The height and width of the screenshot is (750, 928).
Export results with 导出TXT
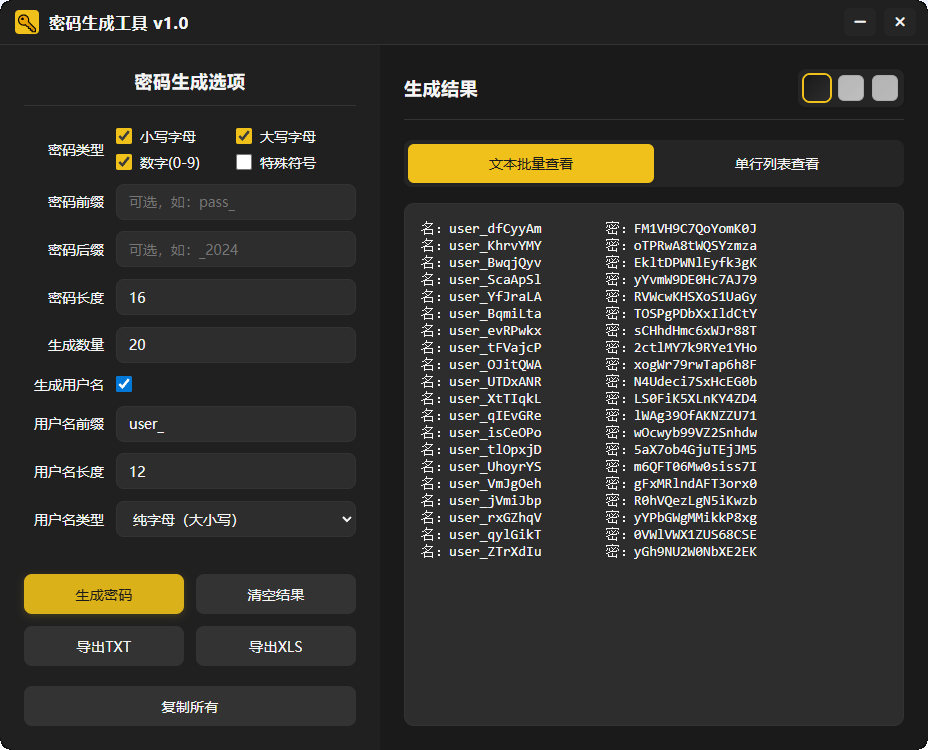coord(104,646)
